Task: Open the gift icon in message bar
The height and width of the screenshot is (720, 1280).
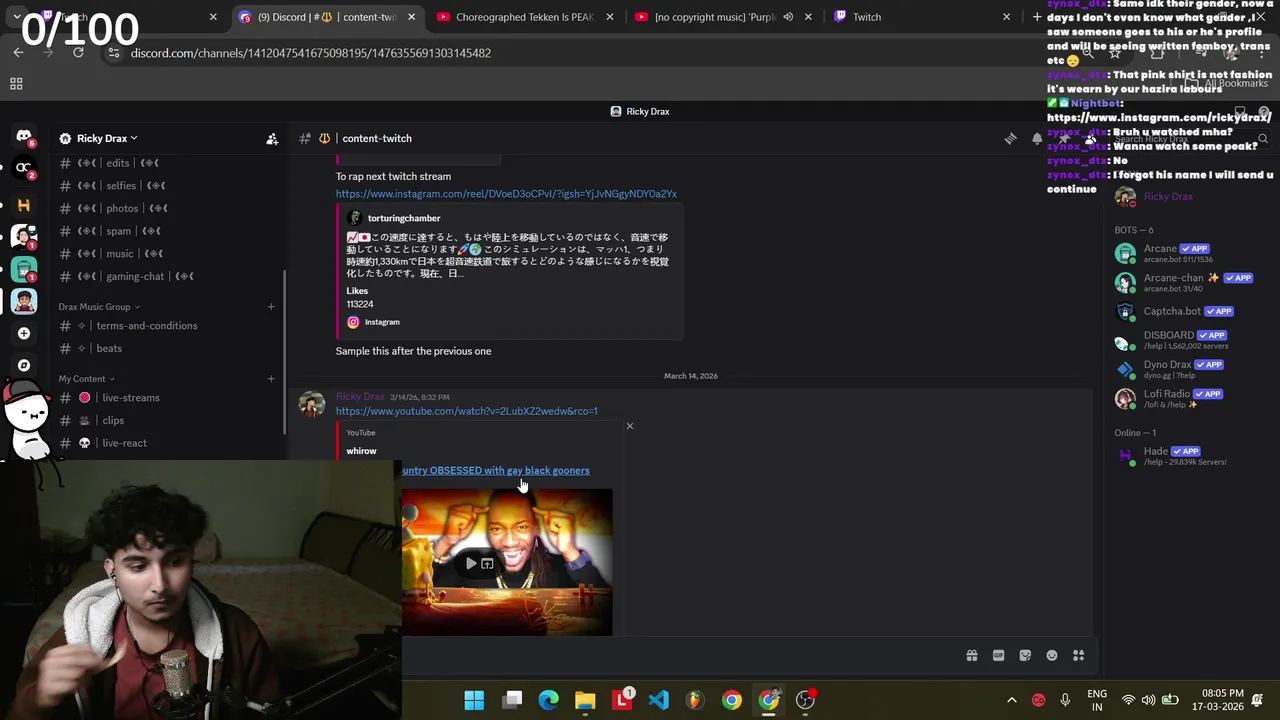Action: pyautogui.click(x=971, y=656)
